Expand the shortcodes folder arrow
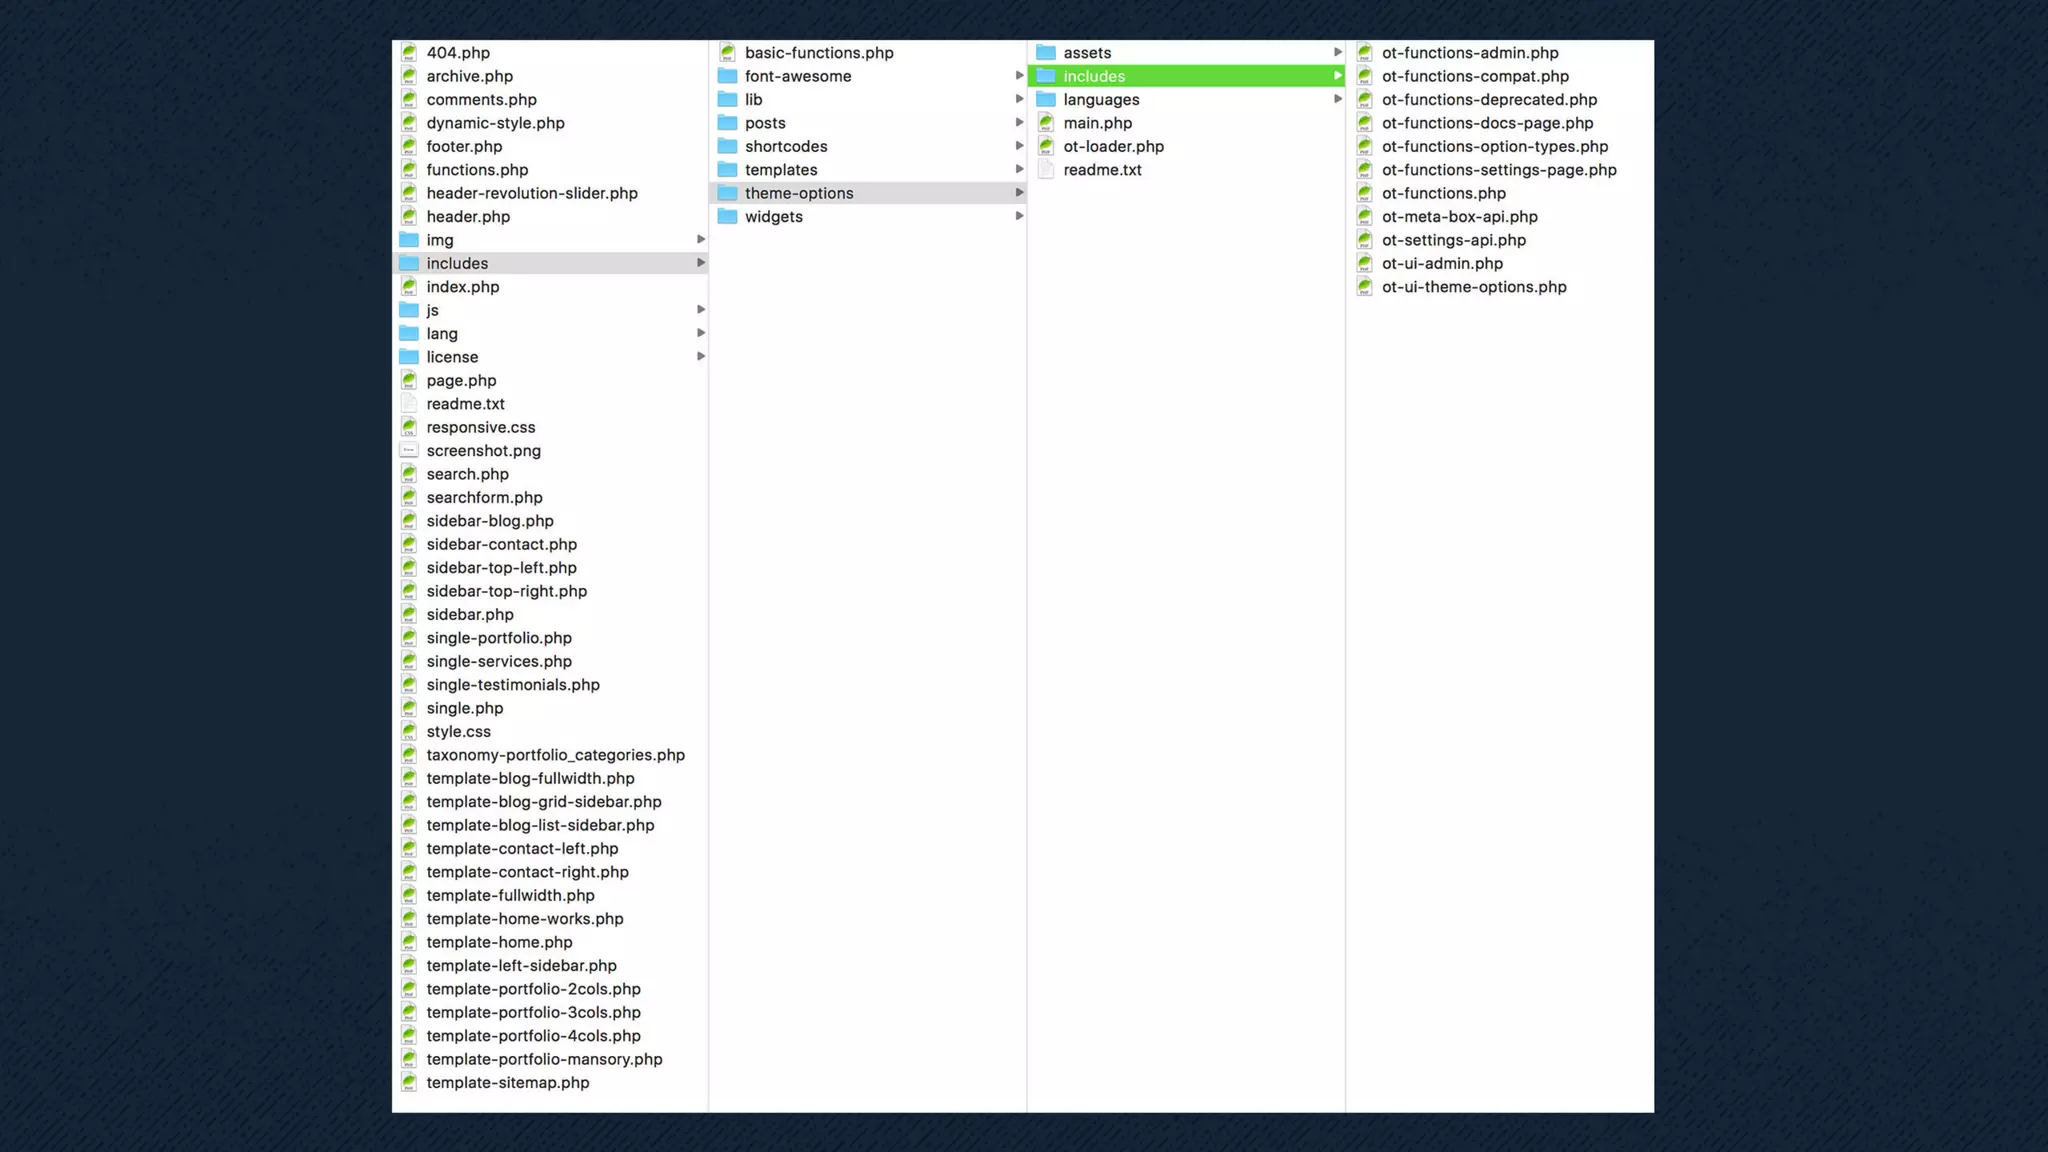 click(1019, 147)
